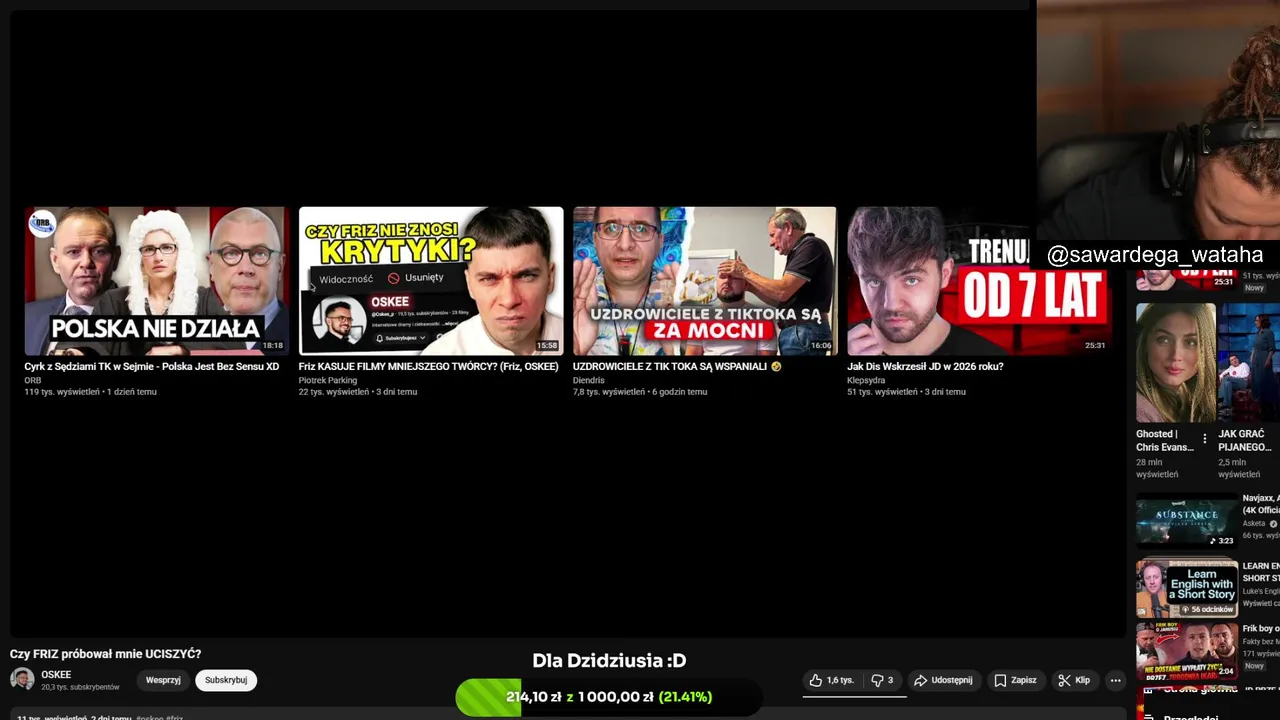This screenshot has height=720, width=1280.
Task: Like the video with 1,6 tys. likes
Action: pos(832,680)
